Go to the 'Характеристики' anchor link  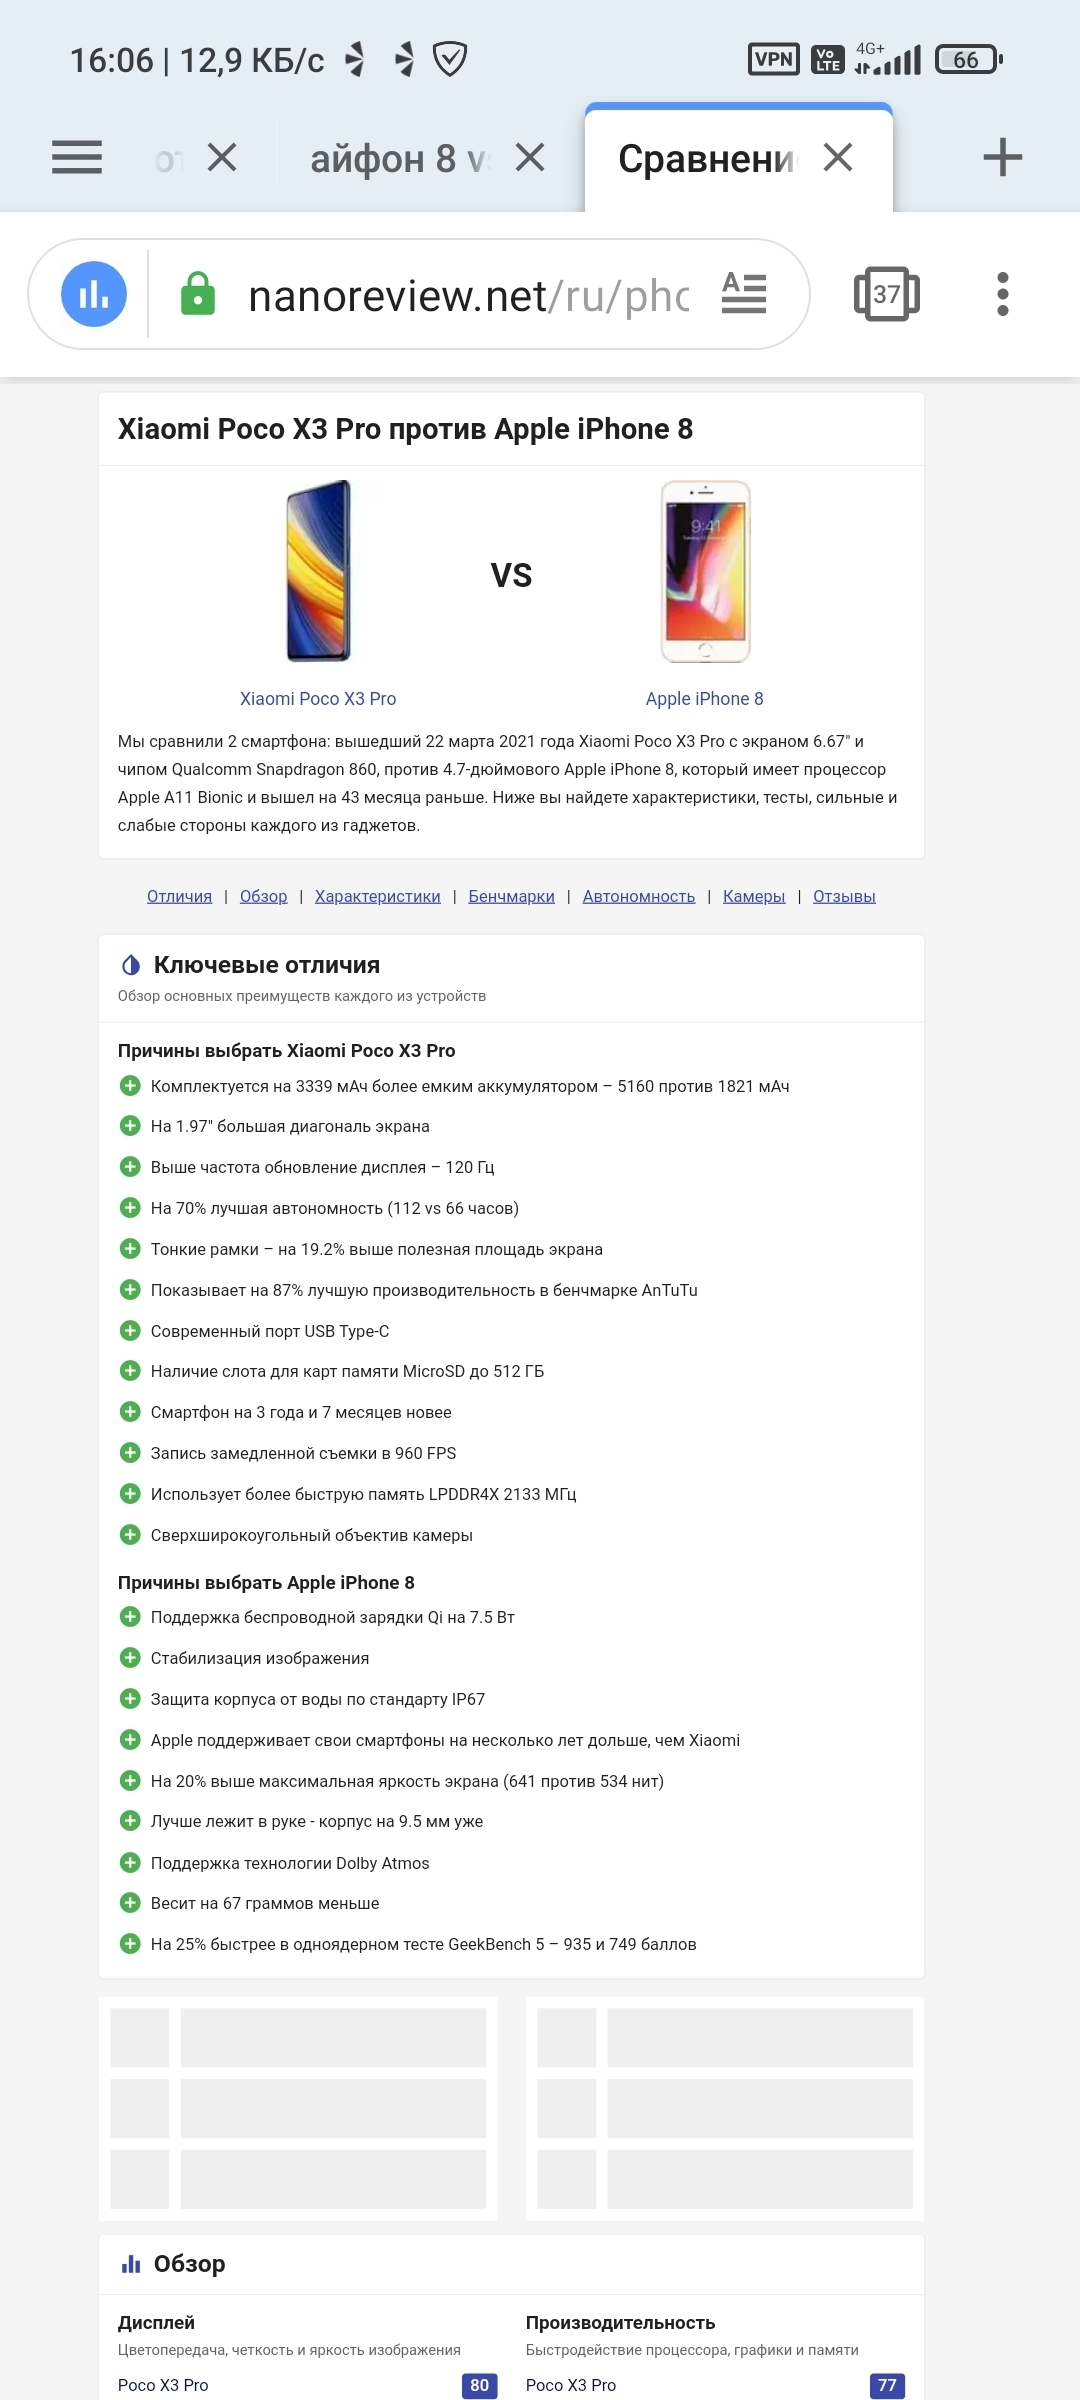pos(377,896)
